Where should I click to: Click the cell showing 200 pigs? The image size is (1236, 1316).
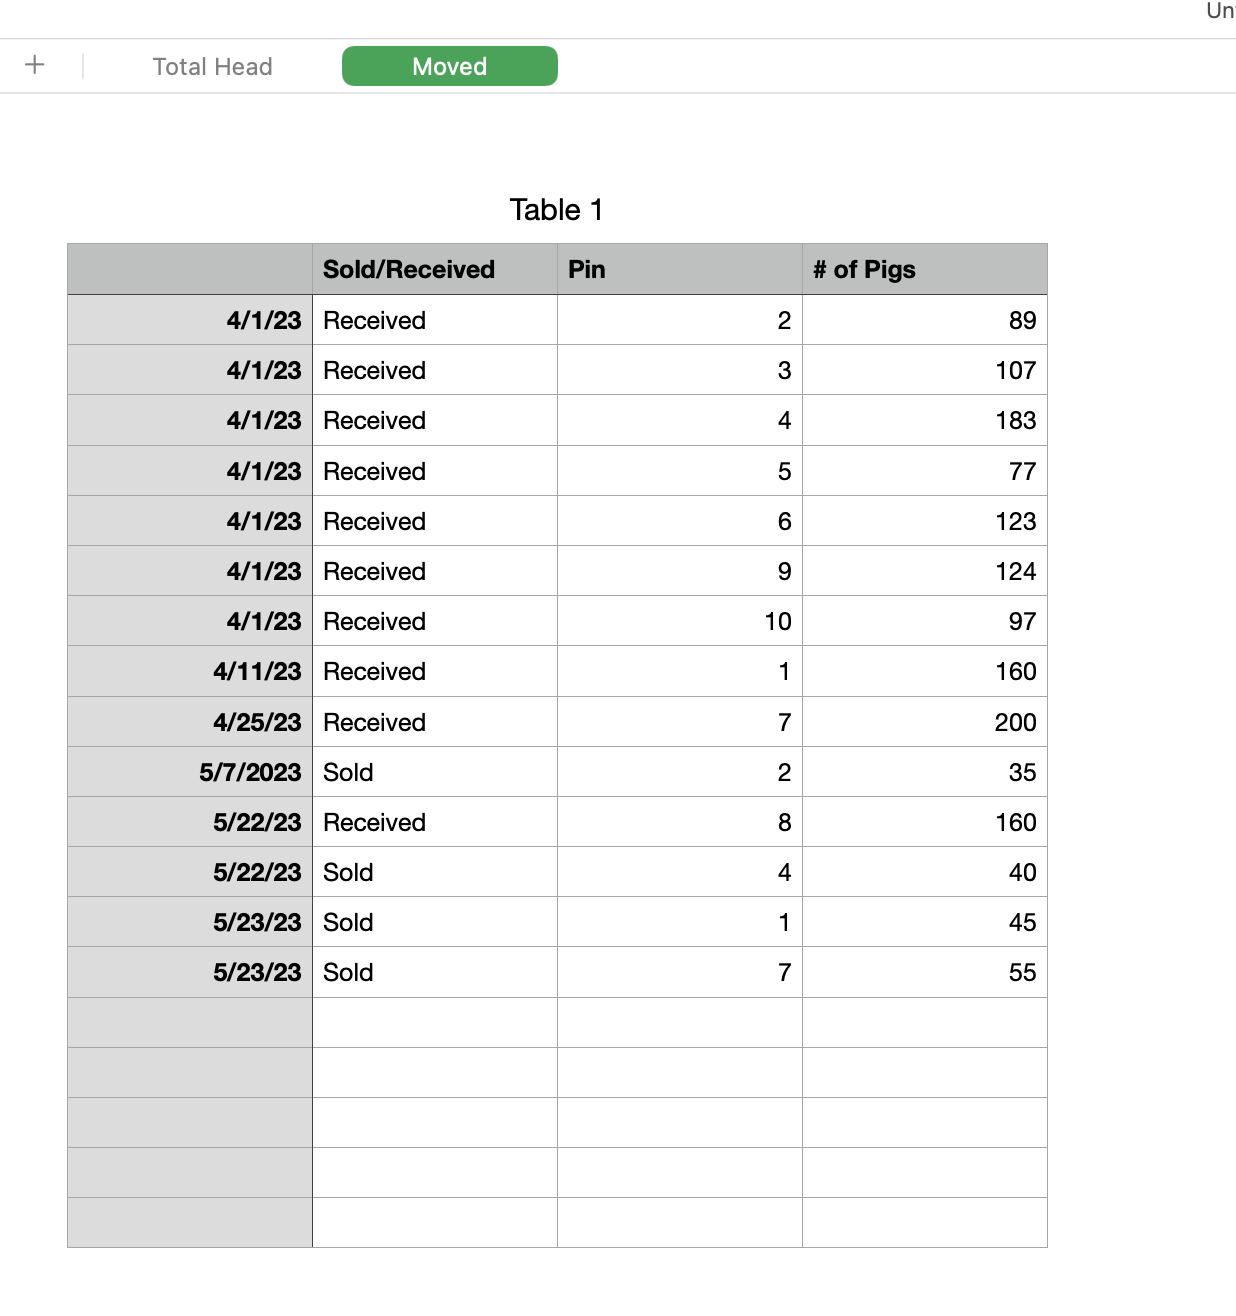(x=924, y=722)
